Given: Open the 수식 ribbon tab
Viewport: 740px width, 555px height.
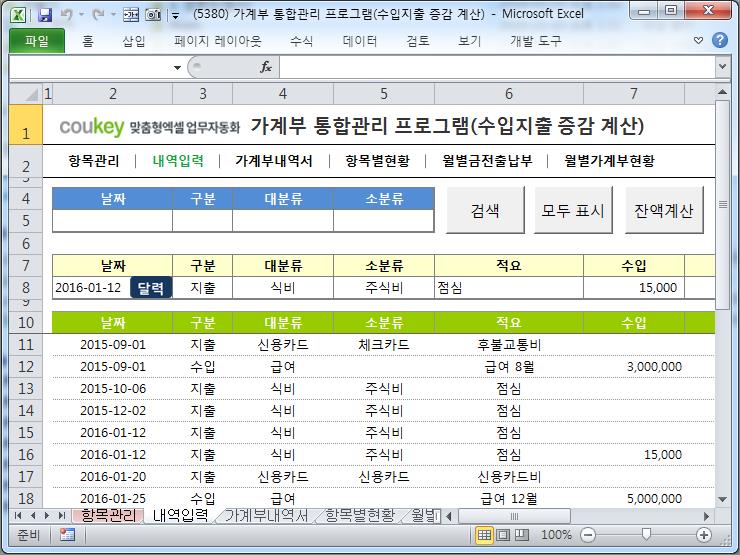Looking at the screenshot, I should [302, 41].
